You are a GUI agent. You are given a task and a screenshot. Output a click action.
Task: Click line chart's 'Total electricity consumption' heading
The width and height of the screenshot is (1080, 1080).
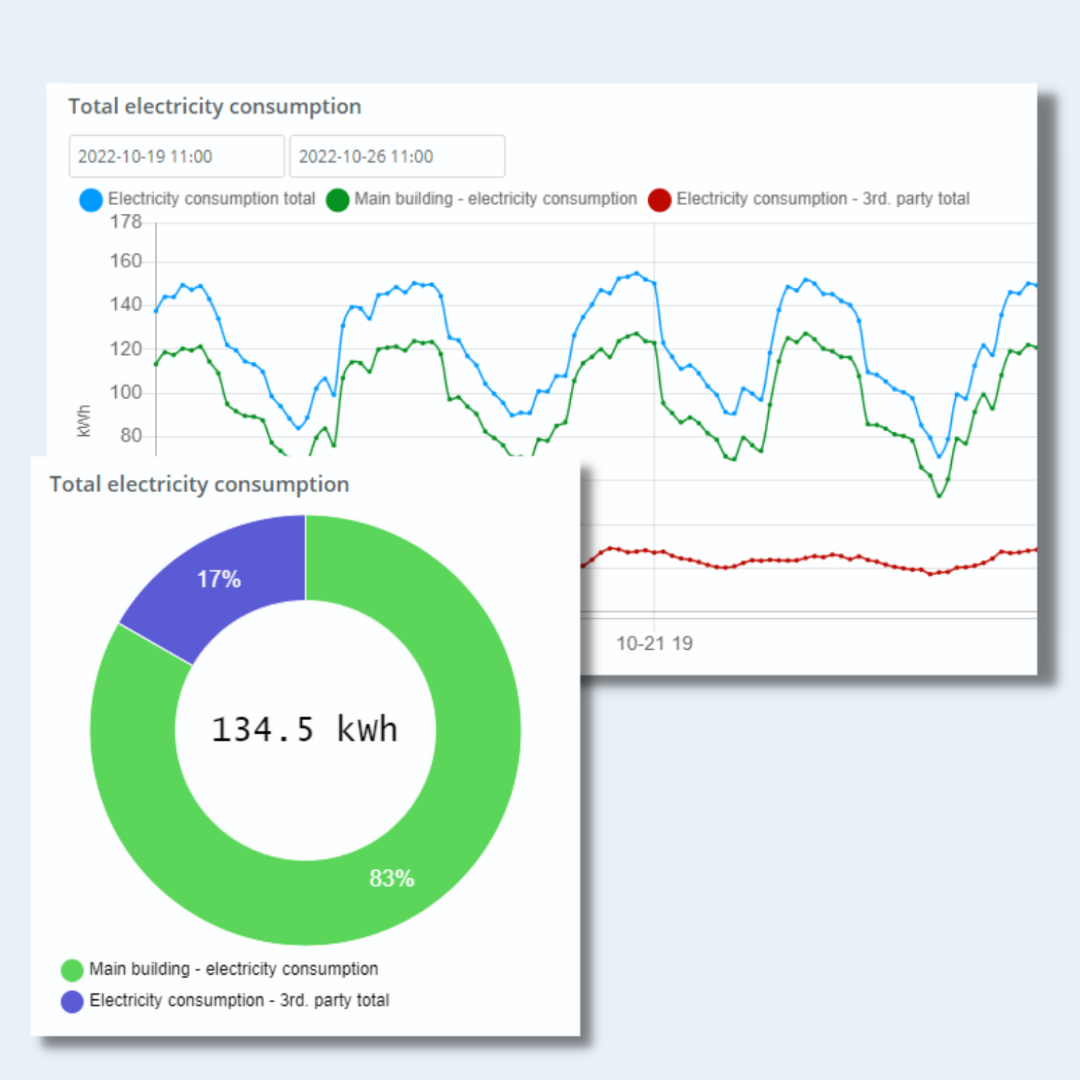(x=214, y=106)
